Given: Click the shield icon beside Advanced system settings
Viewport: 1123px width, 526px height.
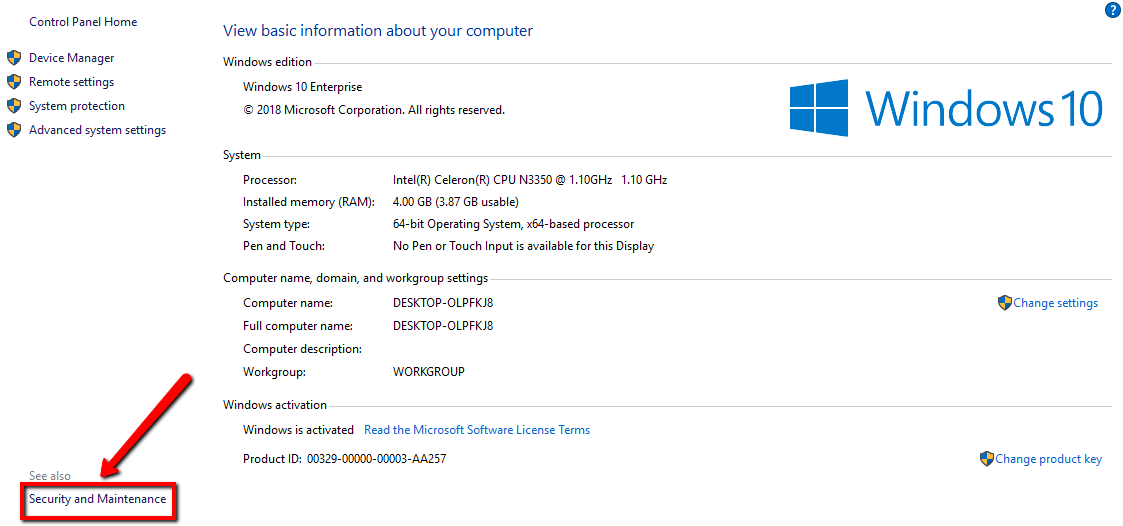Looking at the screenshot, I should pos(14,130).
